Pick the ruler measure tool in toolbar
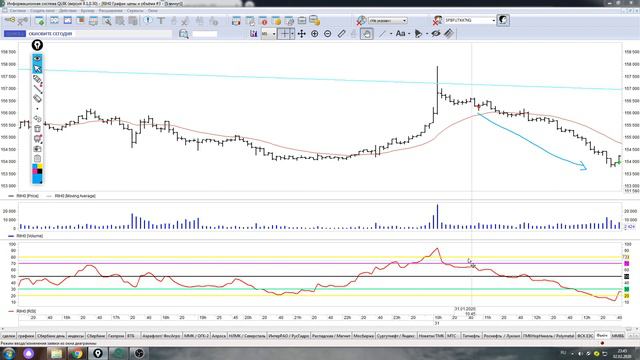Screen dimensions: 640x360 pos(341,33)
